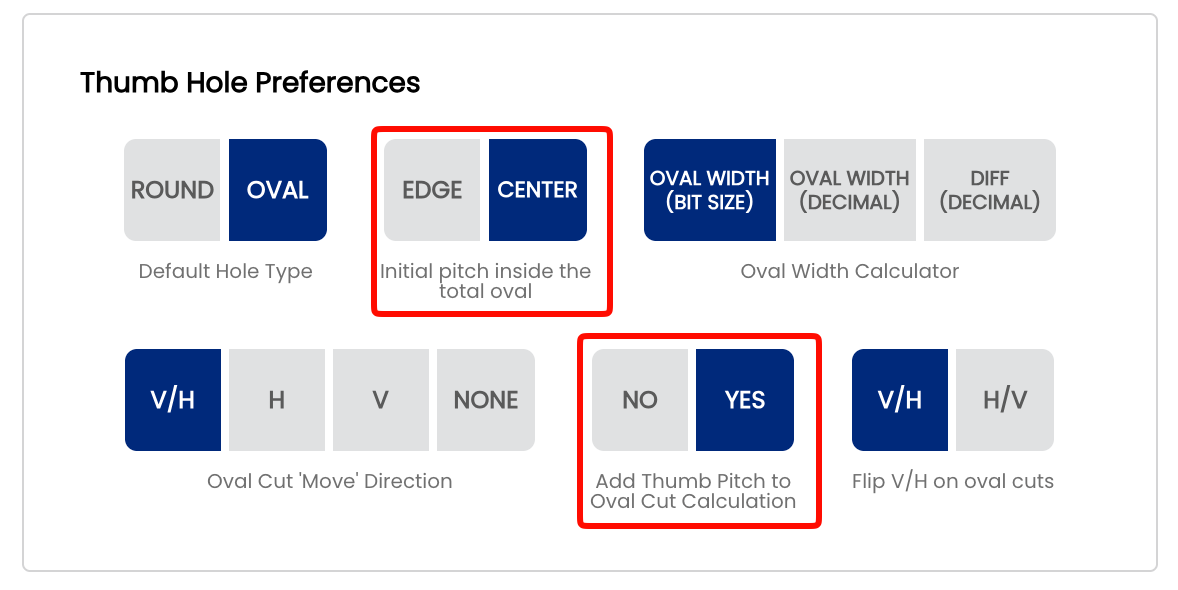Image resolution: width=1178 pixels, height=590 pixels.
Task: Disable adding thumb pitch with NO
Action: coord(640,400)
